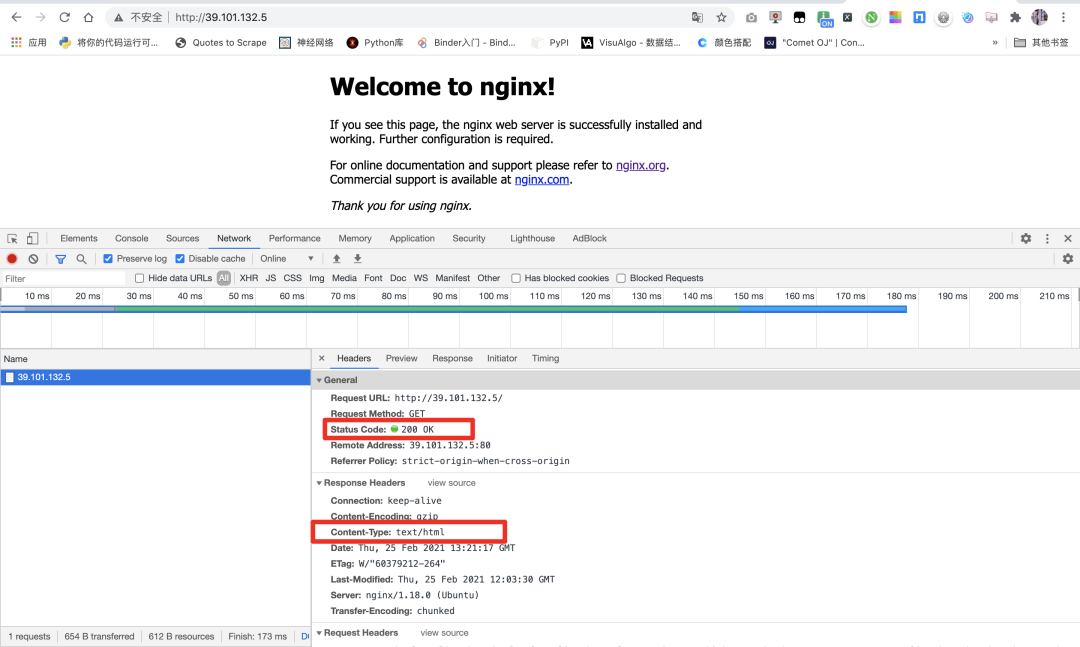The width and height of the screenshot is (1080, 647).
Task: Open the Lighthouse tab
Action: [532, 238]
